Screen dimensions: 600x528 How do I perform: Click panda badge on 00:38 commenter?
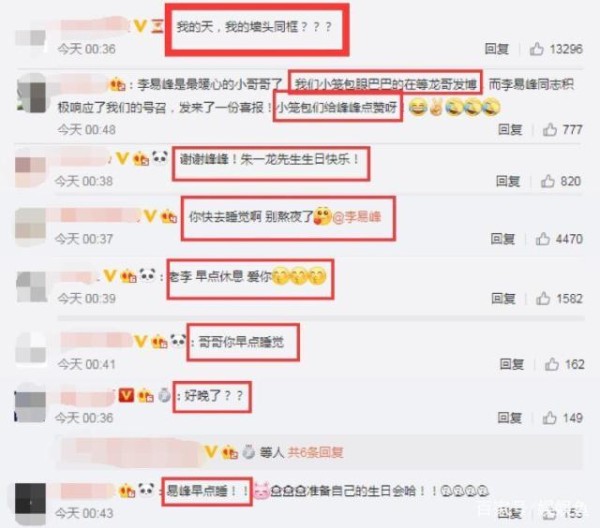click(160, 157)
